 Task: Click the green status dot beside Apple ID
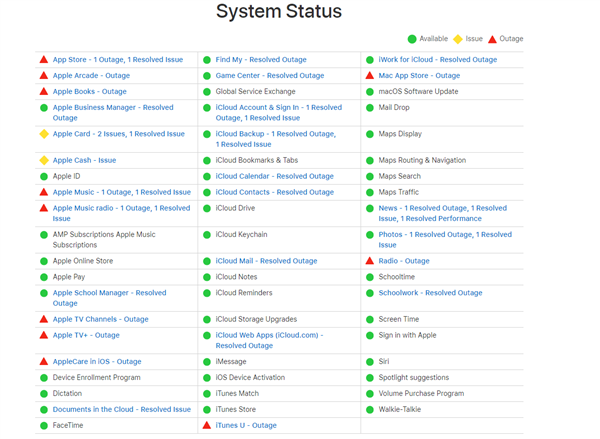click(x=44, y=176)
